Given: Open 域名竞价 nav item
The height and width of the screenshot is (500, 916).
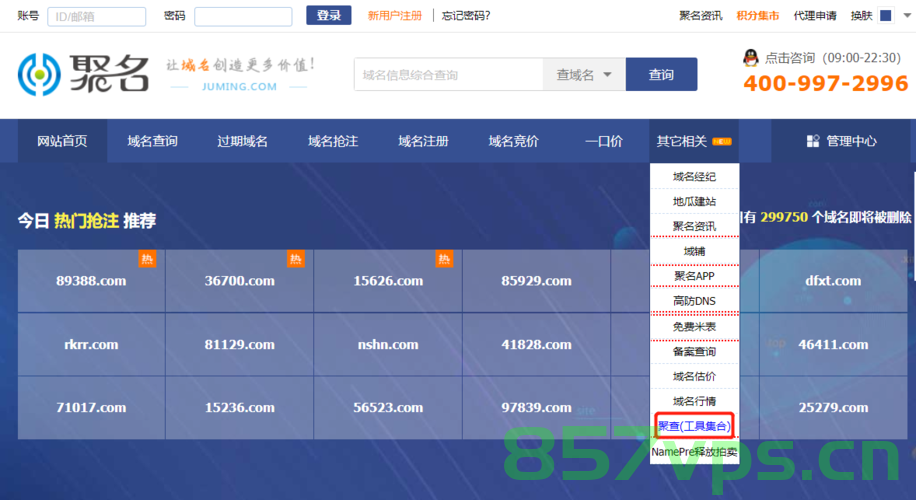Looking at the screenshot, I should point(513,141).
